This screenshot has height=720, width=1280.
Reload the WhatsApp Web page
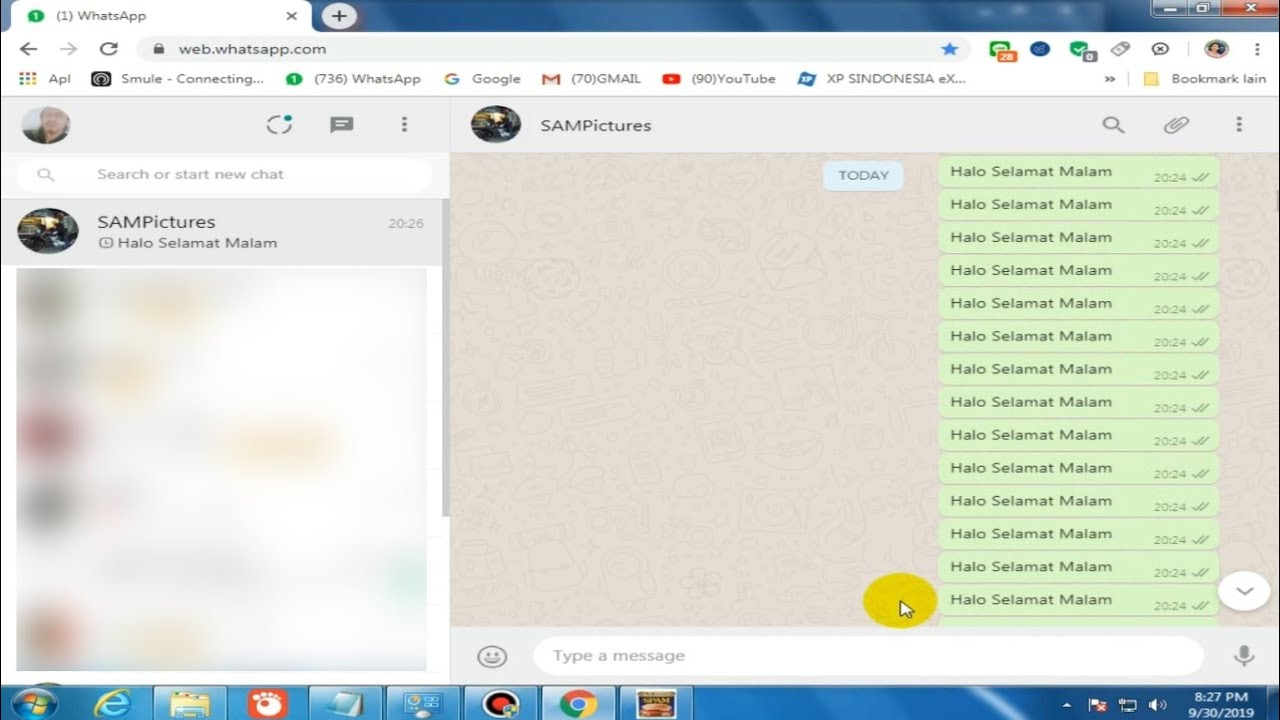pos(109,49)
